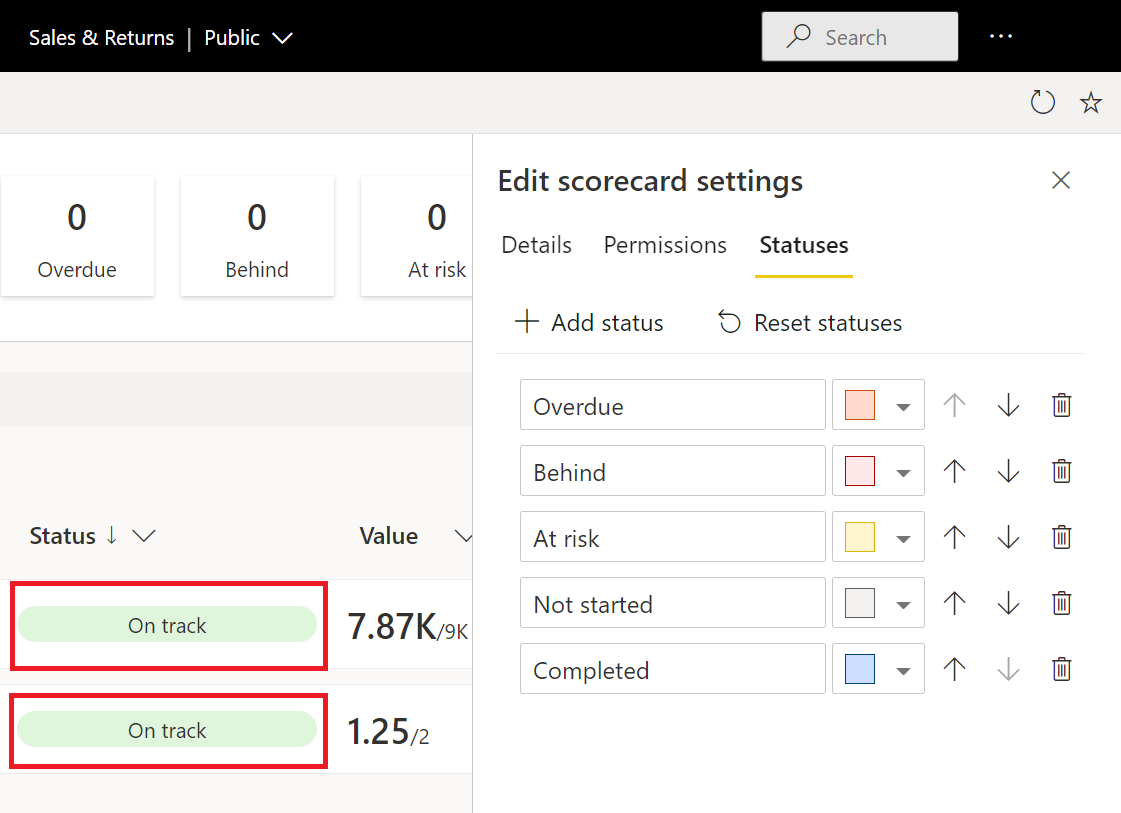Move the Not started status down
The width and height of the screenshot is (1121, 813).
(x=1008, y=603)
